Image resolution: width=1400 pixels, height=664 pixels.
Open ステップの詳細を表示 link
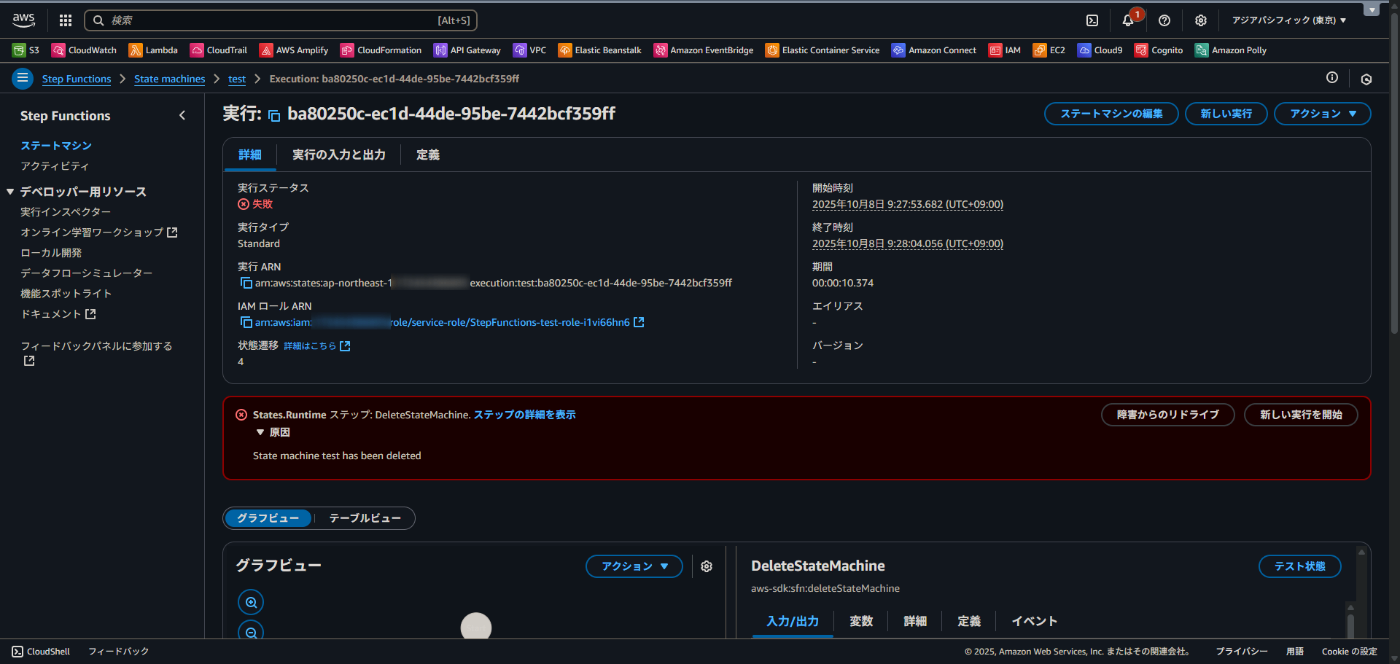(x=524, y=414)
